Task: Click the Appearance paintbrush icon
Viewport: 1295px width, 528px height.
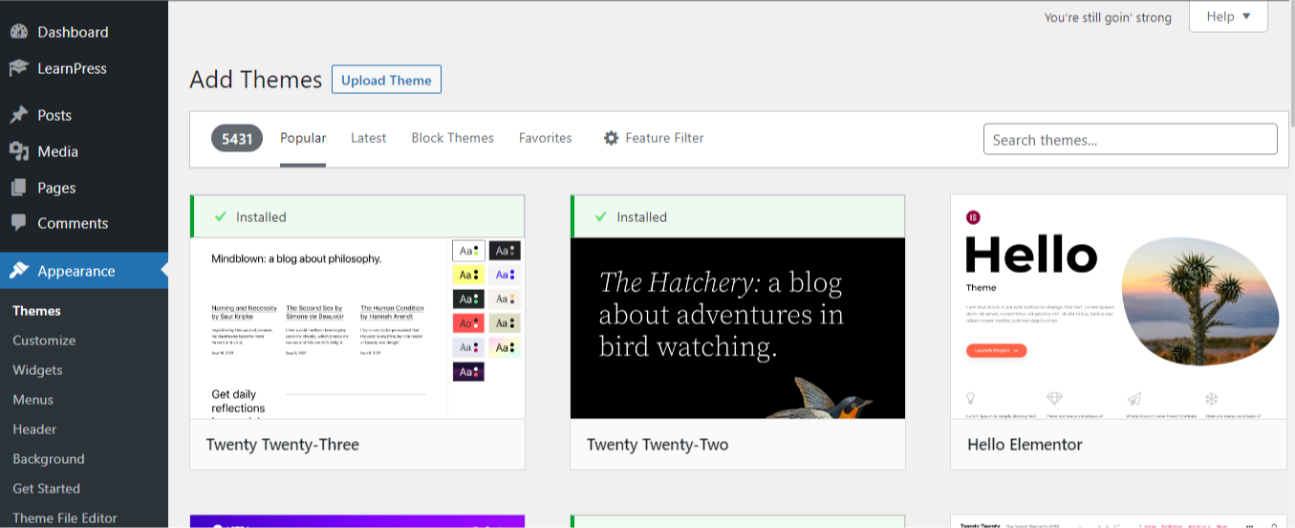Action: click(18, 270)
